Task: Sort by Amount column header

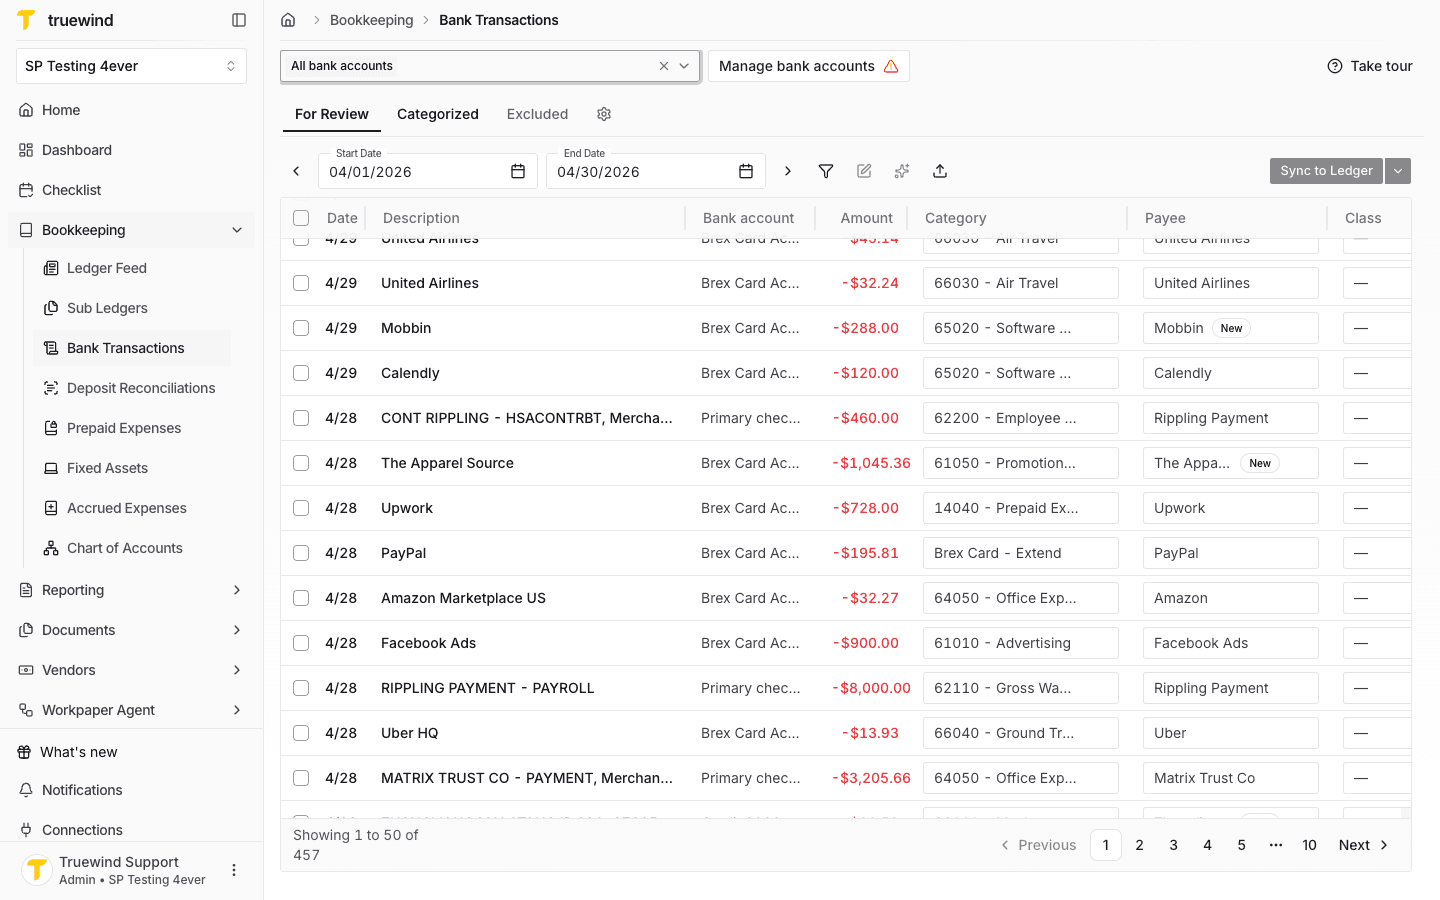Action: (866, 218)
